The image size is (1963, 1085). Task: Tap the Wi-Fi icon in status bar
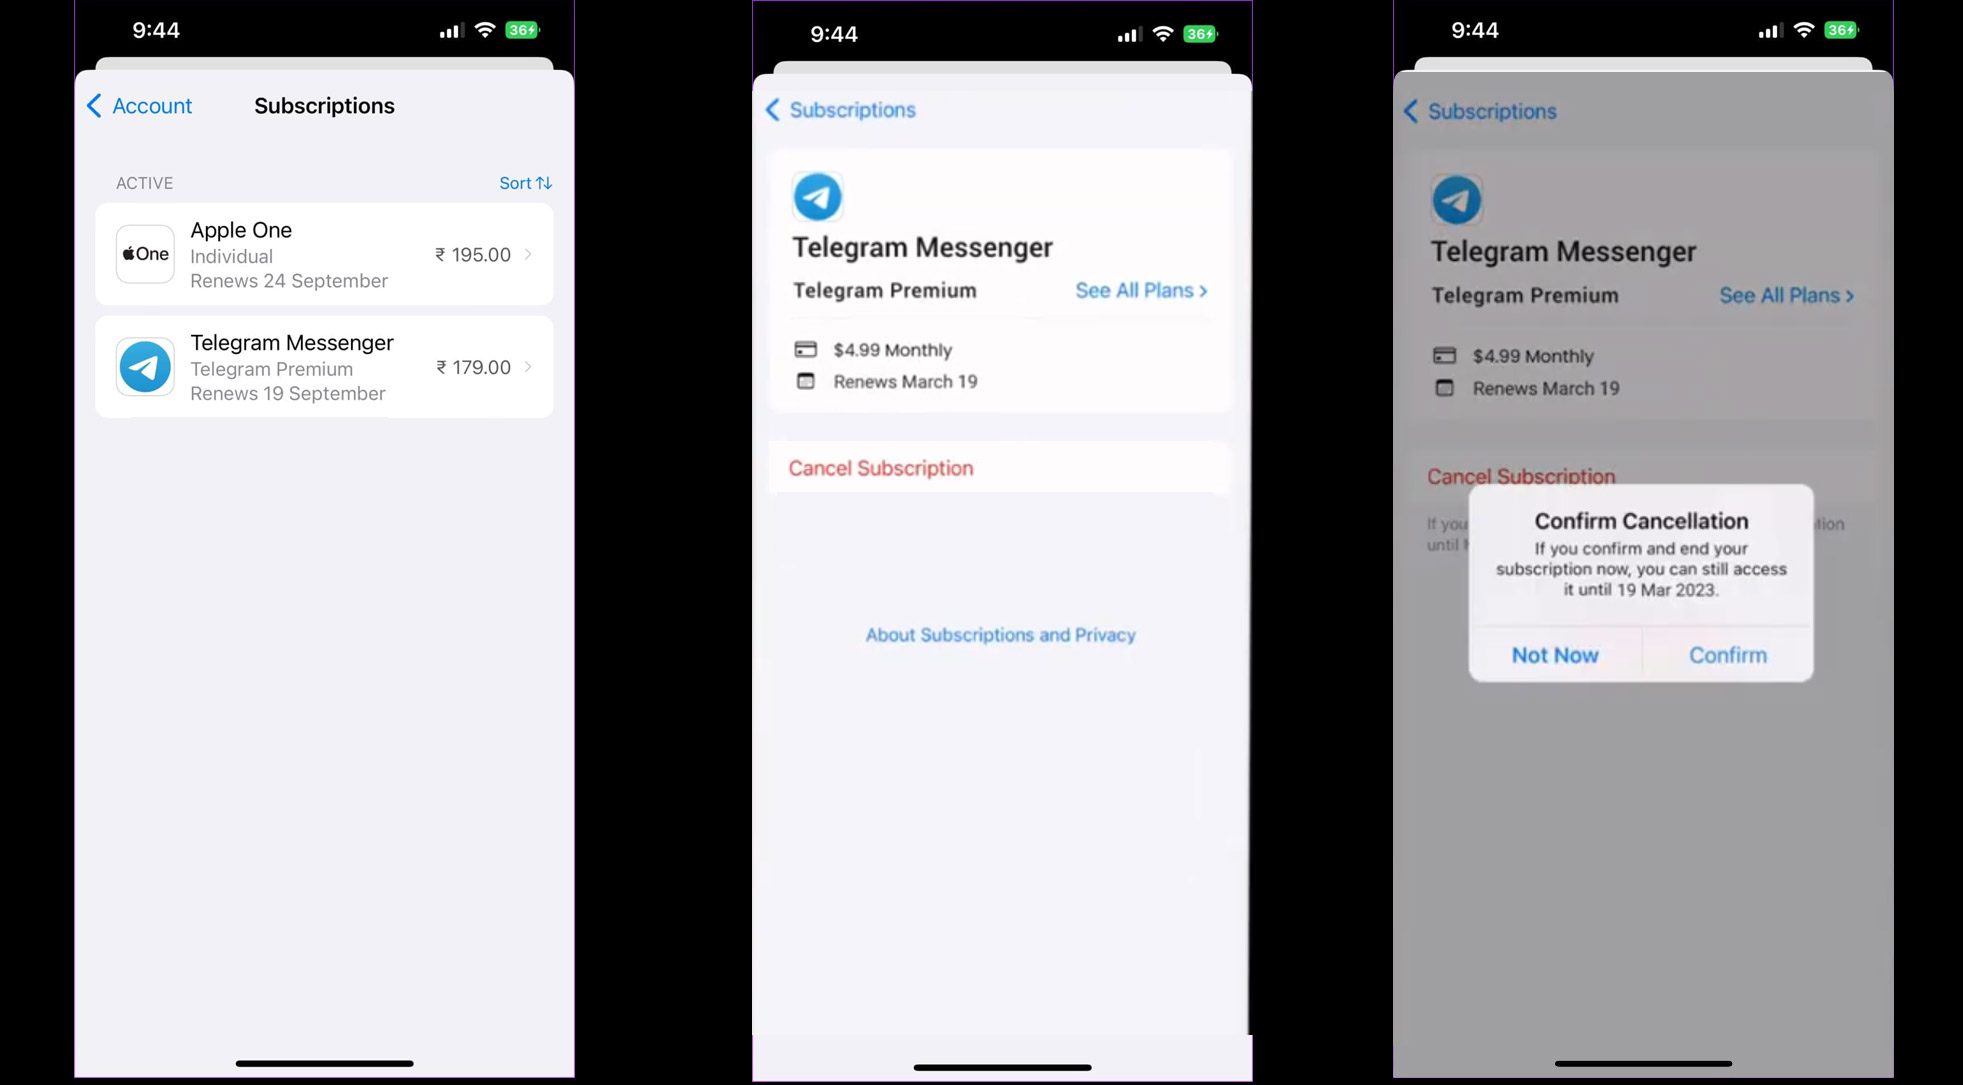coord(486,29)
